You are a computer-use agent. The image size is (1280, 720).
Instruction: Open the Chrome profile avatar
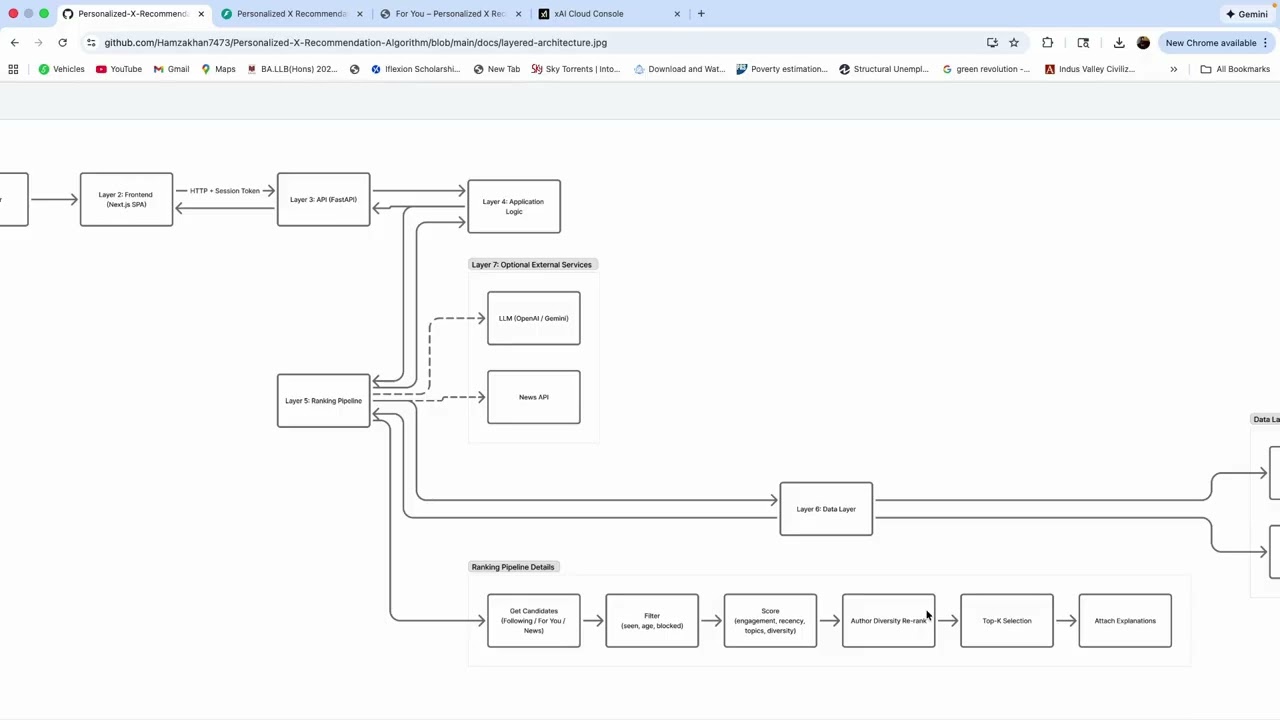(x=1143, y=43)
